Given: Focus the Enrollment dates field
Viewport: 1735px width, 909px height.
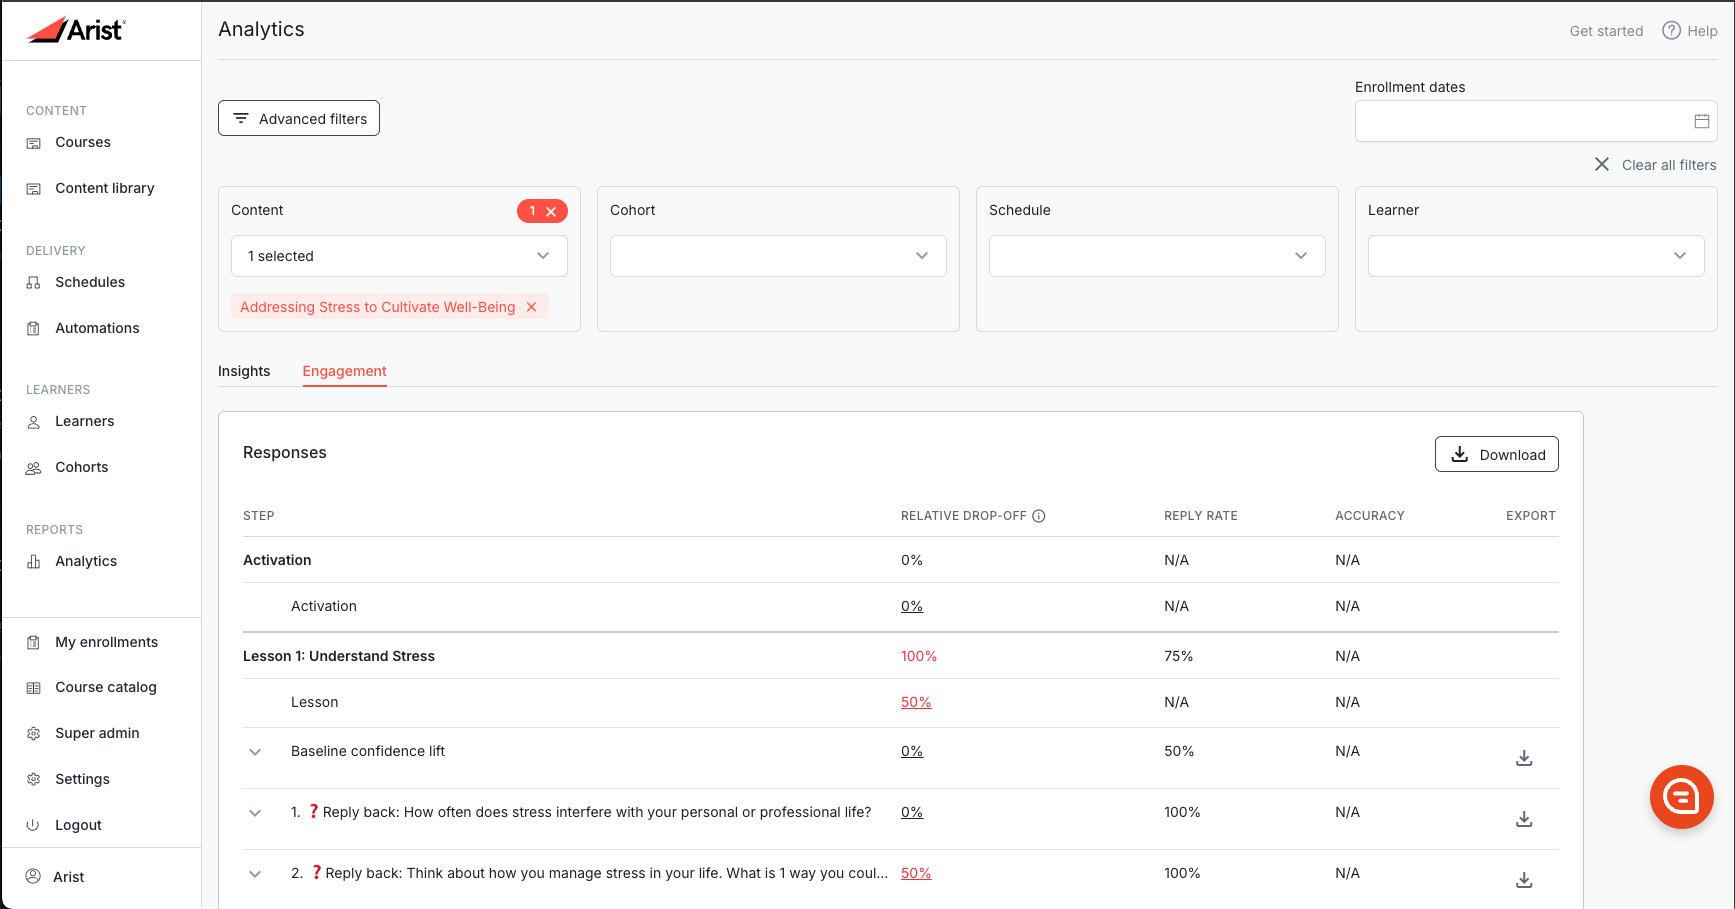Looking at the screenshot, I should (x=1536, y=121).
